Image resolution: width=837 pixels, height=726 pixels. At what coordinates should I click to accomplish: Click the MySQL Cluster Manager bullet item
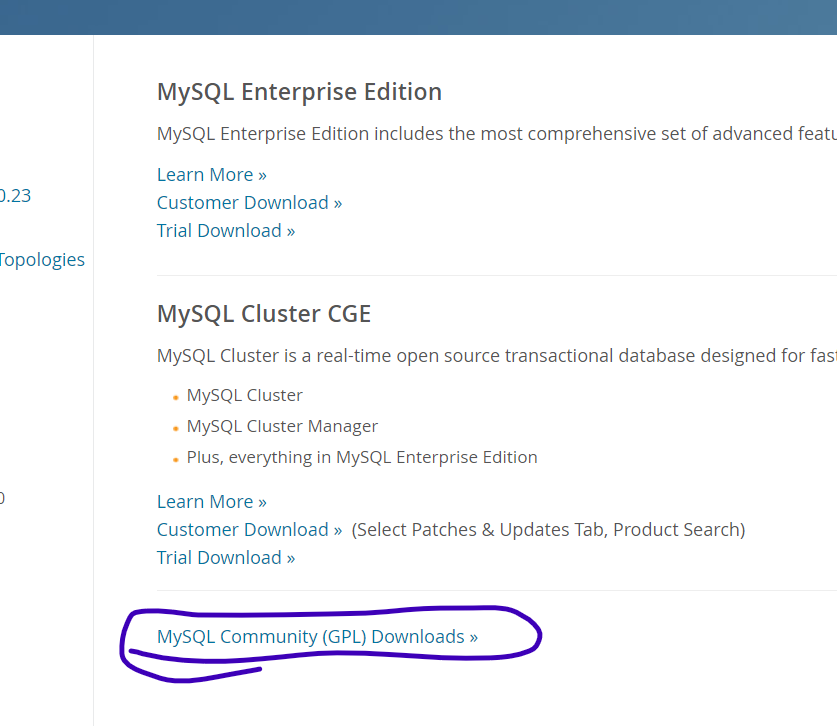282,426
